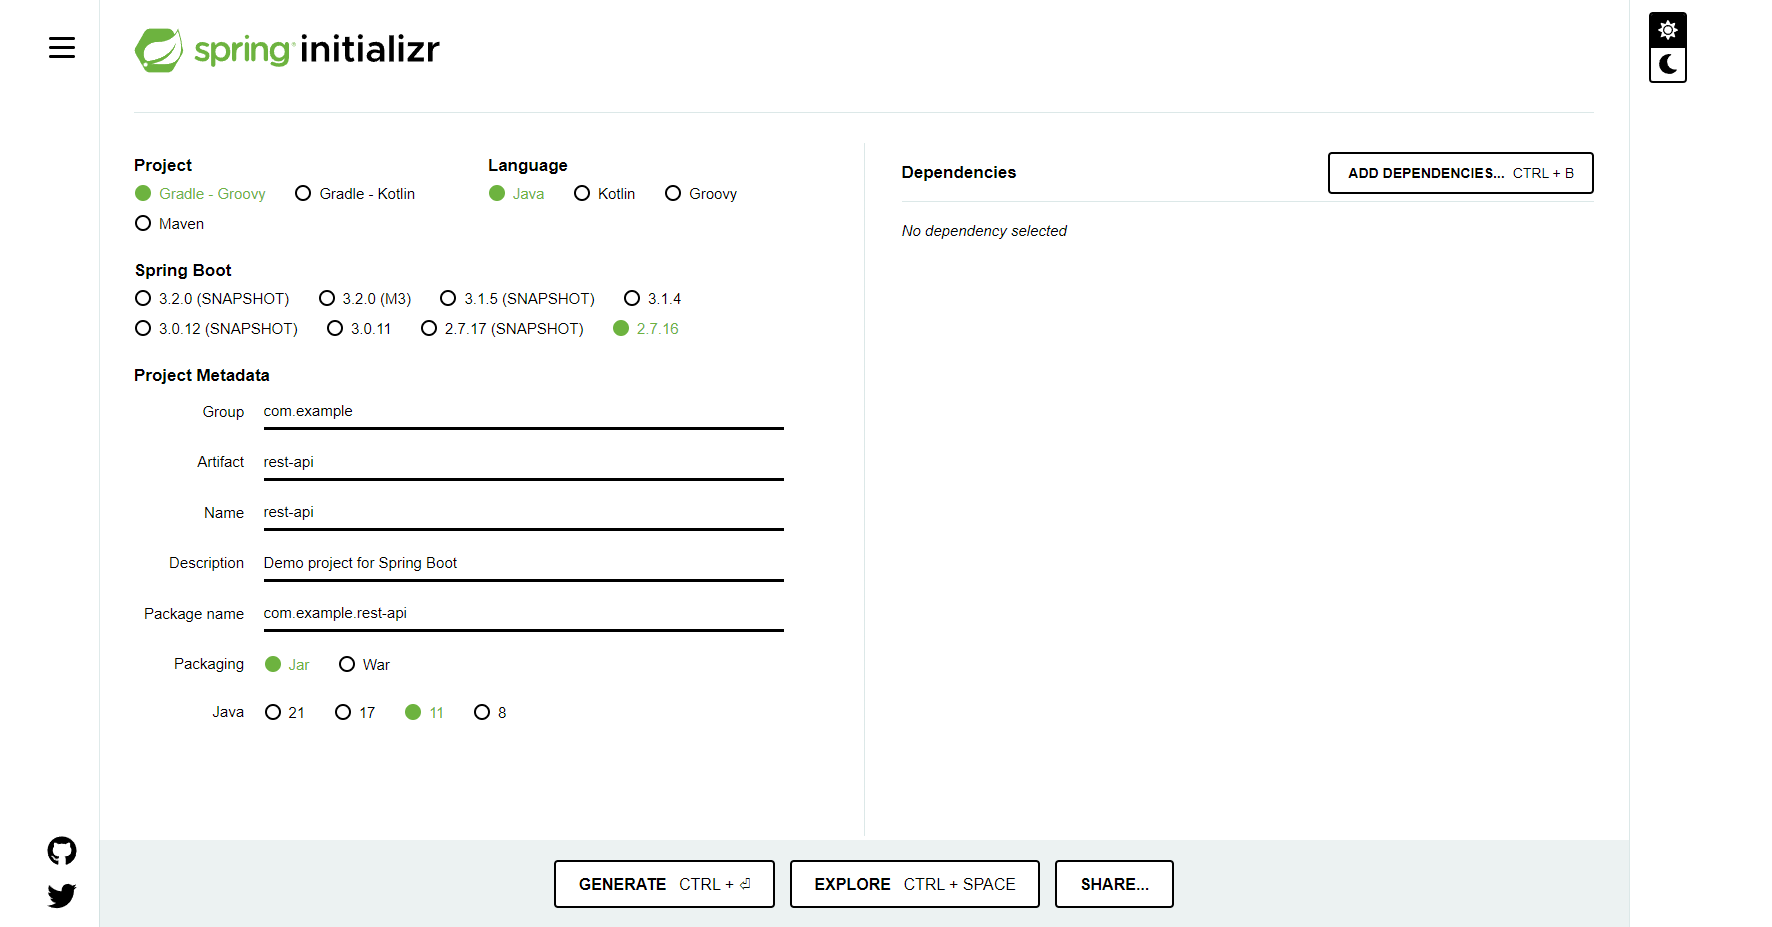Choose Spring Boot version 3.0.11

click(359, 329)
